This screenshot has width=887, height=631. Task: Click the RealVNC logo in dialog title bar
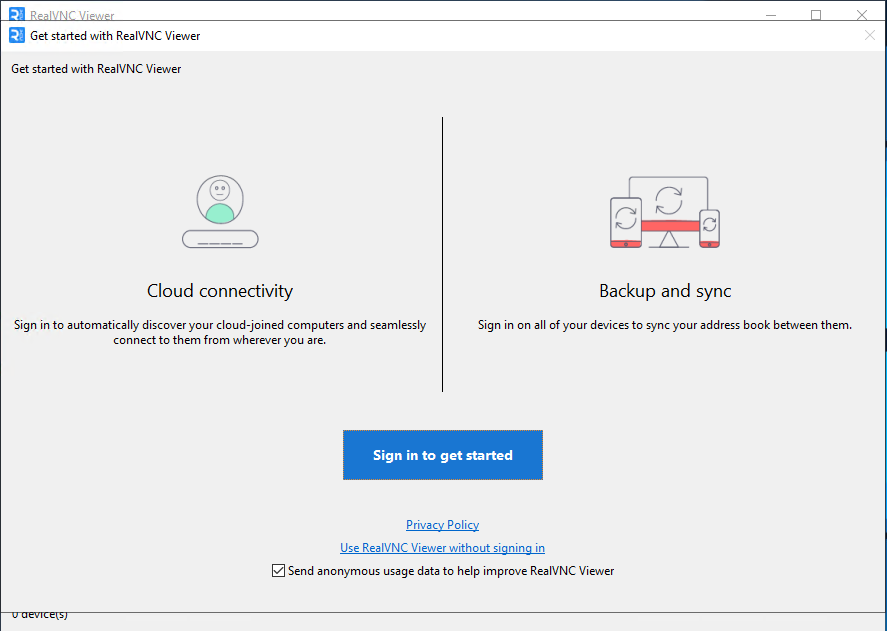pyautogui.click(x=17, y=35)
